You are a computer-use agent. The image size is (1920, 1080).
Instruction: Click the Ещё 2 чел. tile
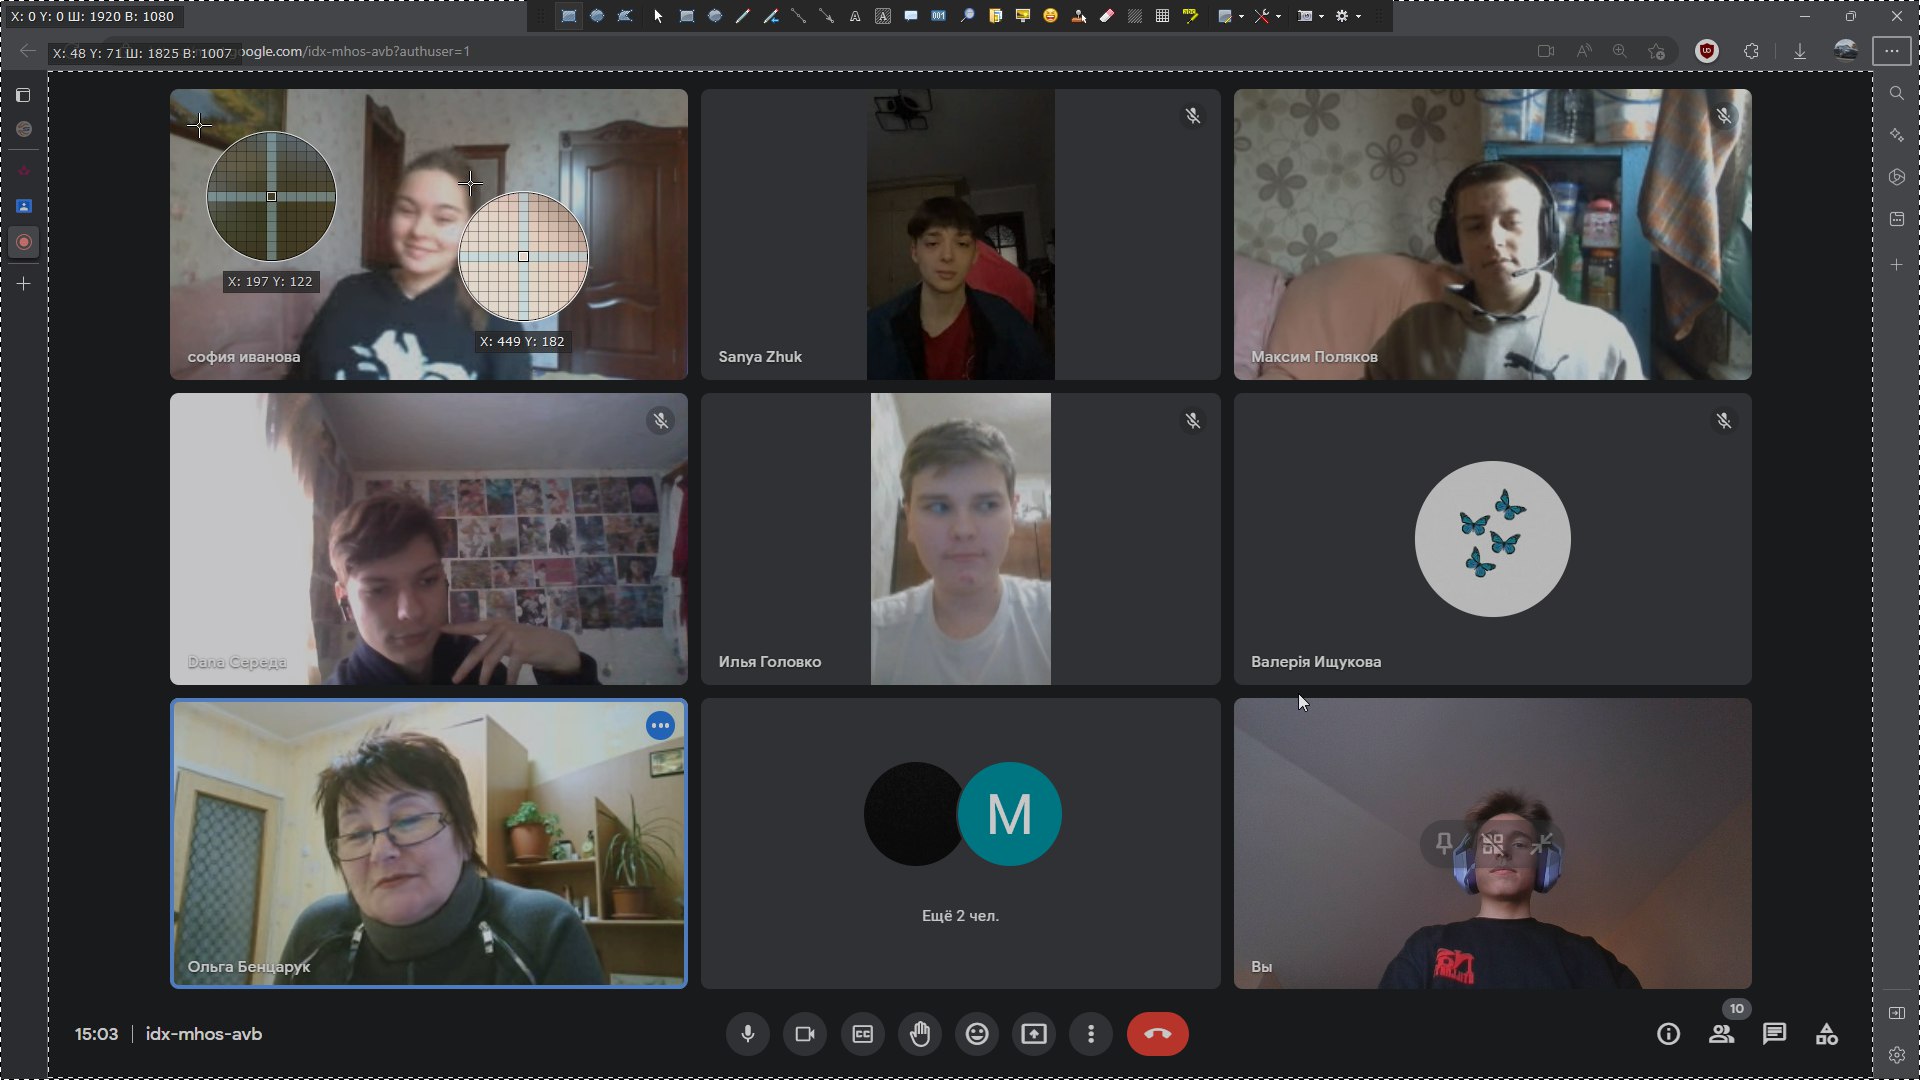click(x=960, y=843)
